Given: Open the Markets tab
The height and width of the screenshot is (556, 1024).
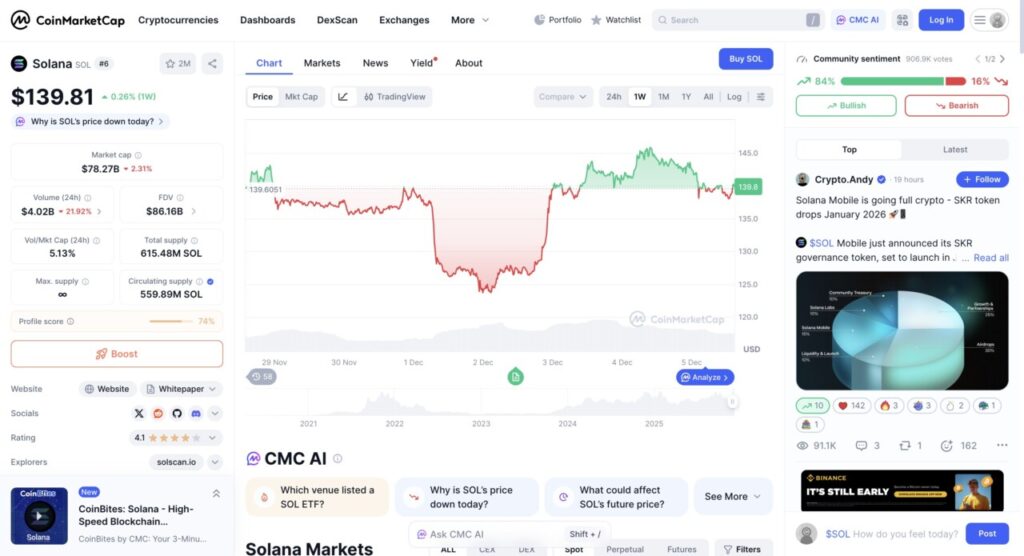Looking at the screenshot, I should 322,63.
